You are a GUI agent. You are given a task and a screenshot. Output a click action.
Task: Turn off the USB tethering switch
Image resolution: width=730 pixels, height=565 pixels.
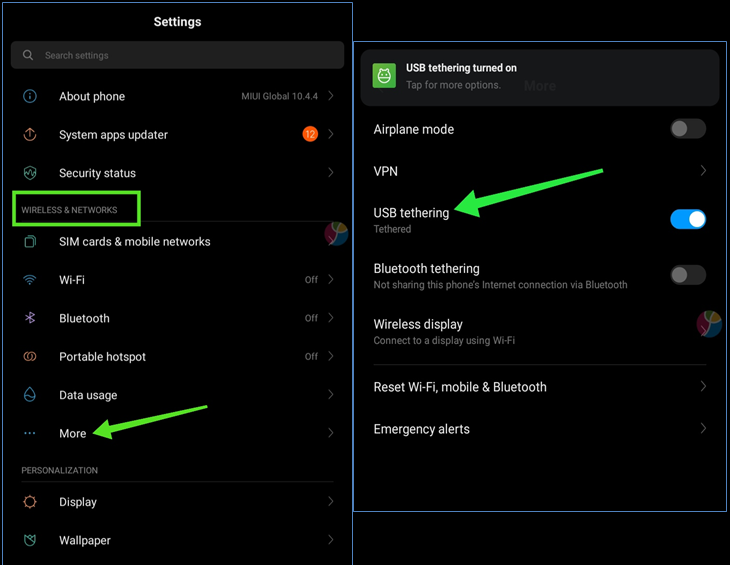click(x=687, y=219)
